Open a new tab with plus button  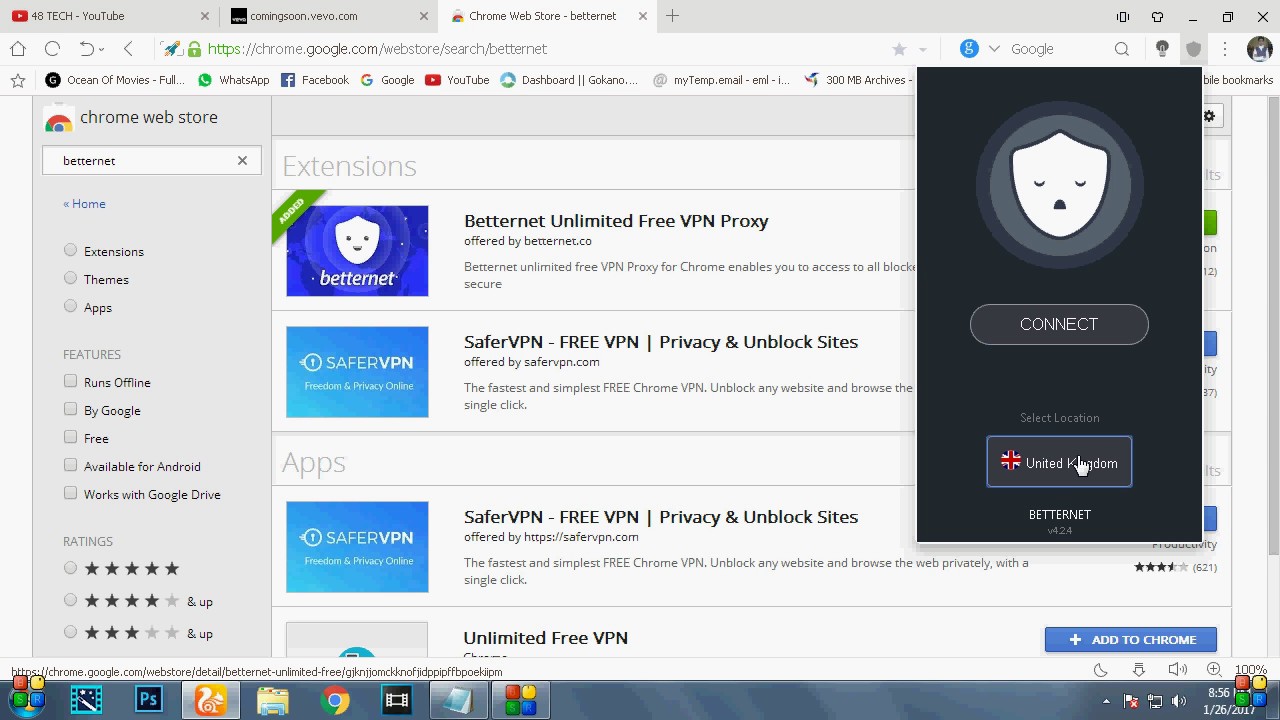click(x=672, y=16)
